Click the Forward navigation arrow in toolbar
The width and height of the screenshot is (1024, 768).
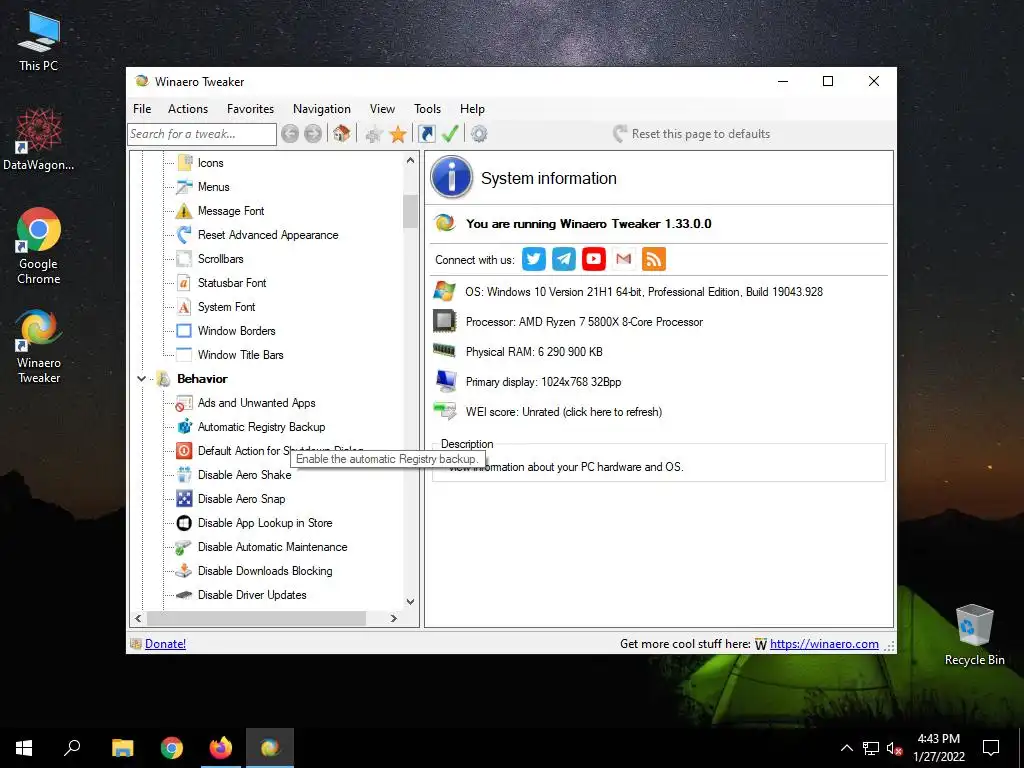click(x=313, y=134)
